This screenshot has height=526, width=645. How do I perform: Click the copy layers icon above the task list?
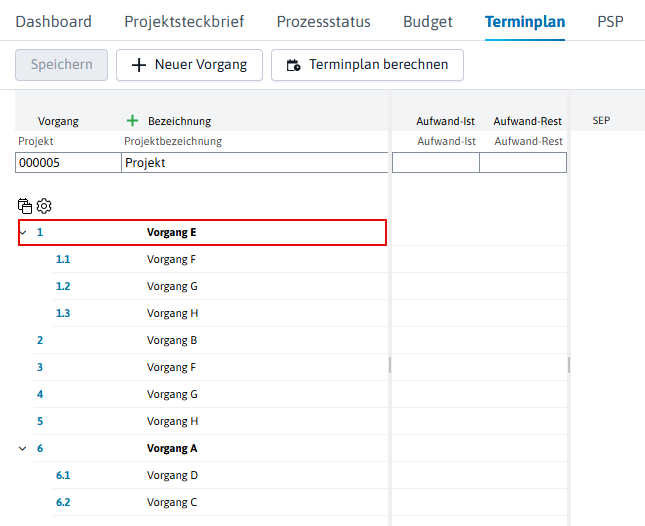[x=25, y=206]
